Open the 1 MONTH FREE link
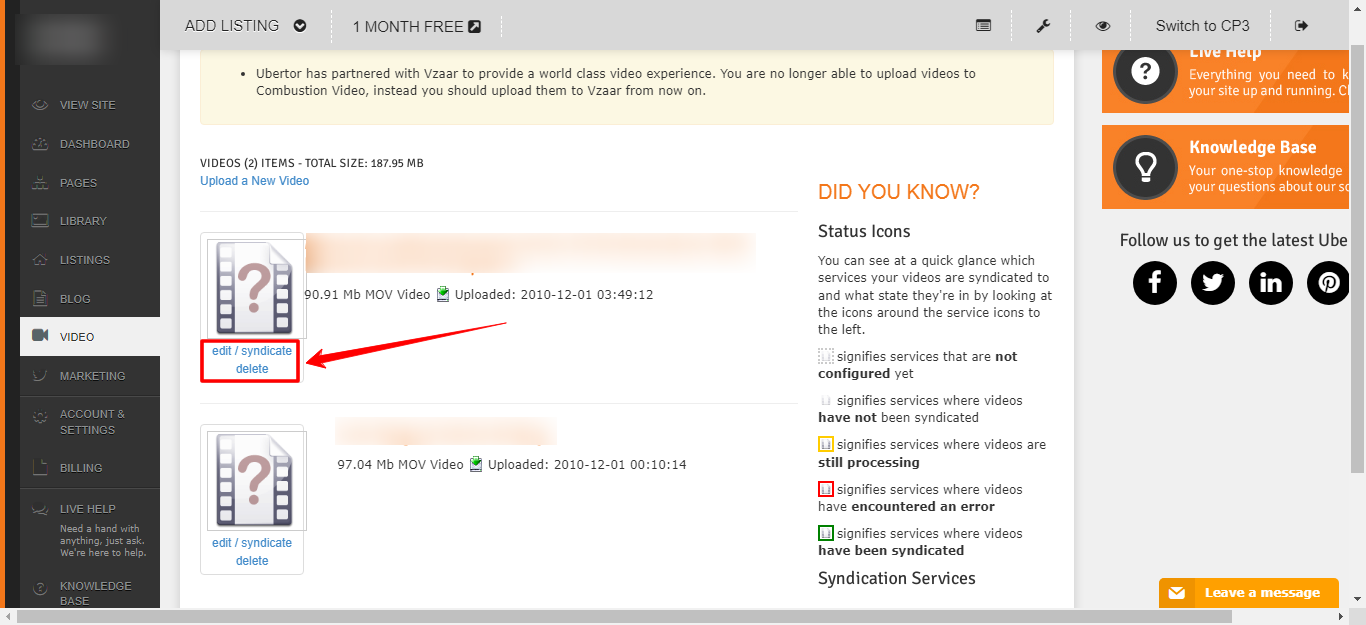The width and height of the screenshot is (1366, 625). pyautogui.click(x=416, y=26)
